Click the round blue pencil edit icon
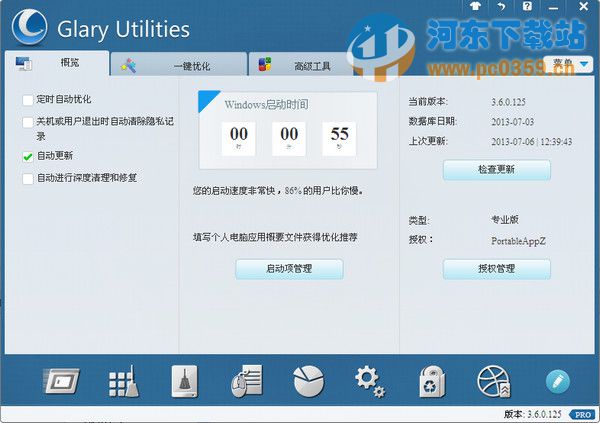This screenshot has width=600, height=423. pyautogui.click(x=557, y=381)
